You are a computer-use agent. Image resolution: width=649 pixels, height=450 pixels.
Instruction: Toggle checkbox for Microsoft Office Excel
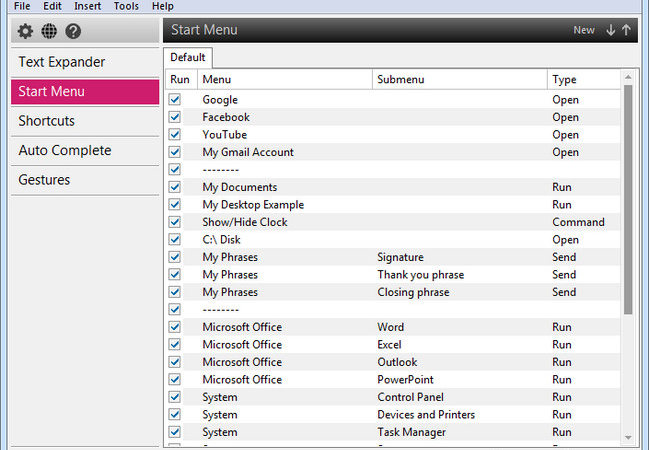(x=175, y=344)
